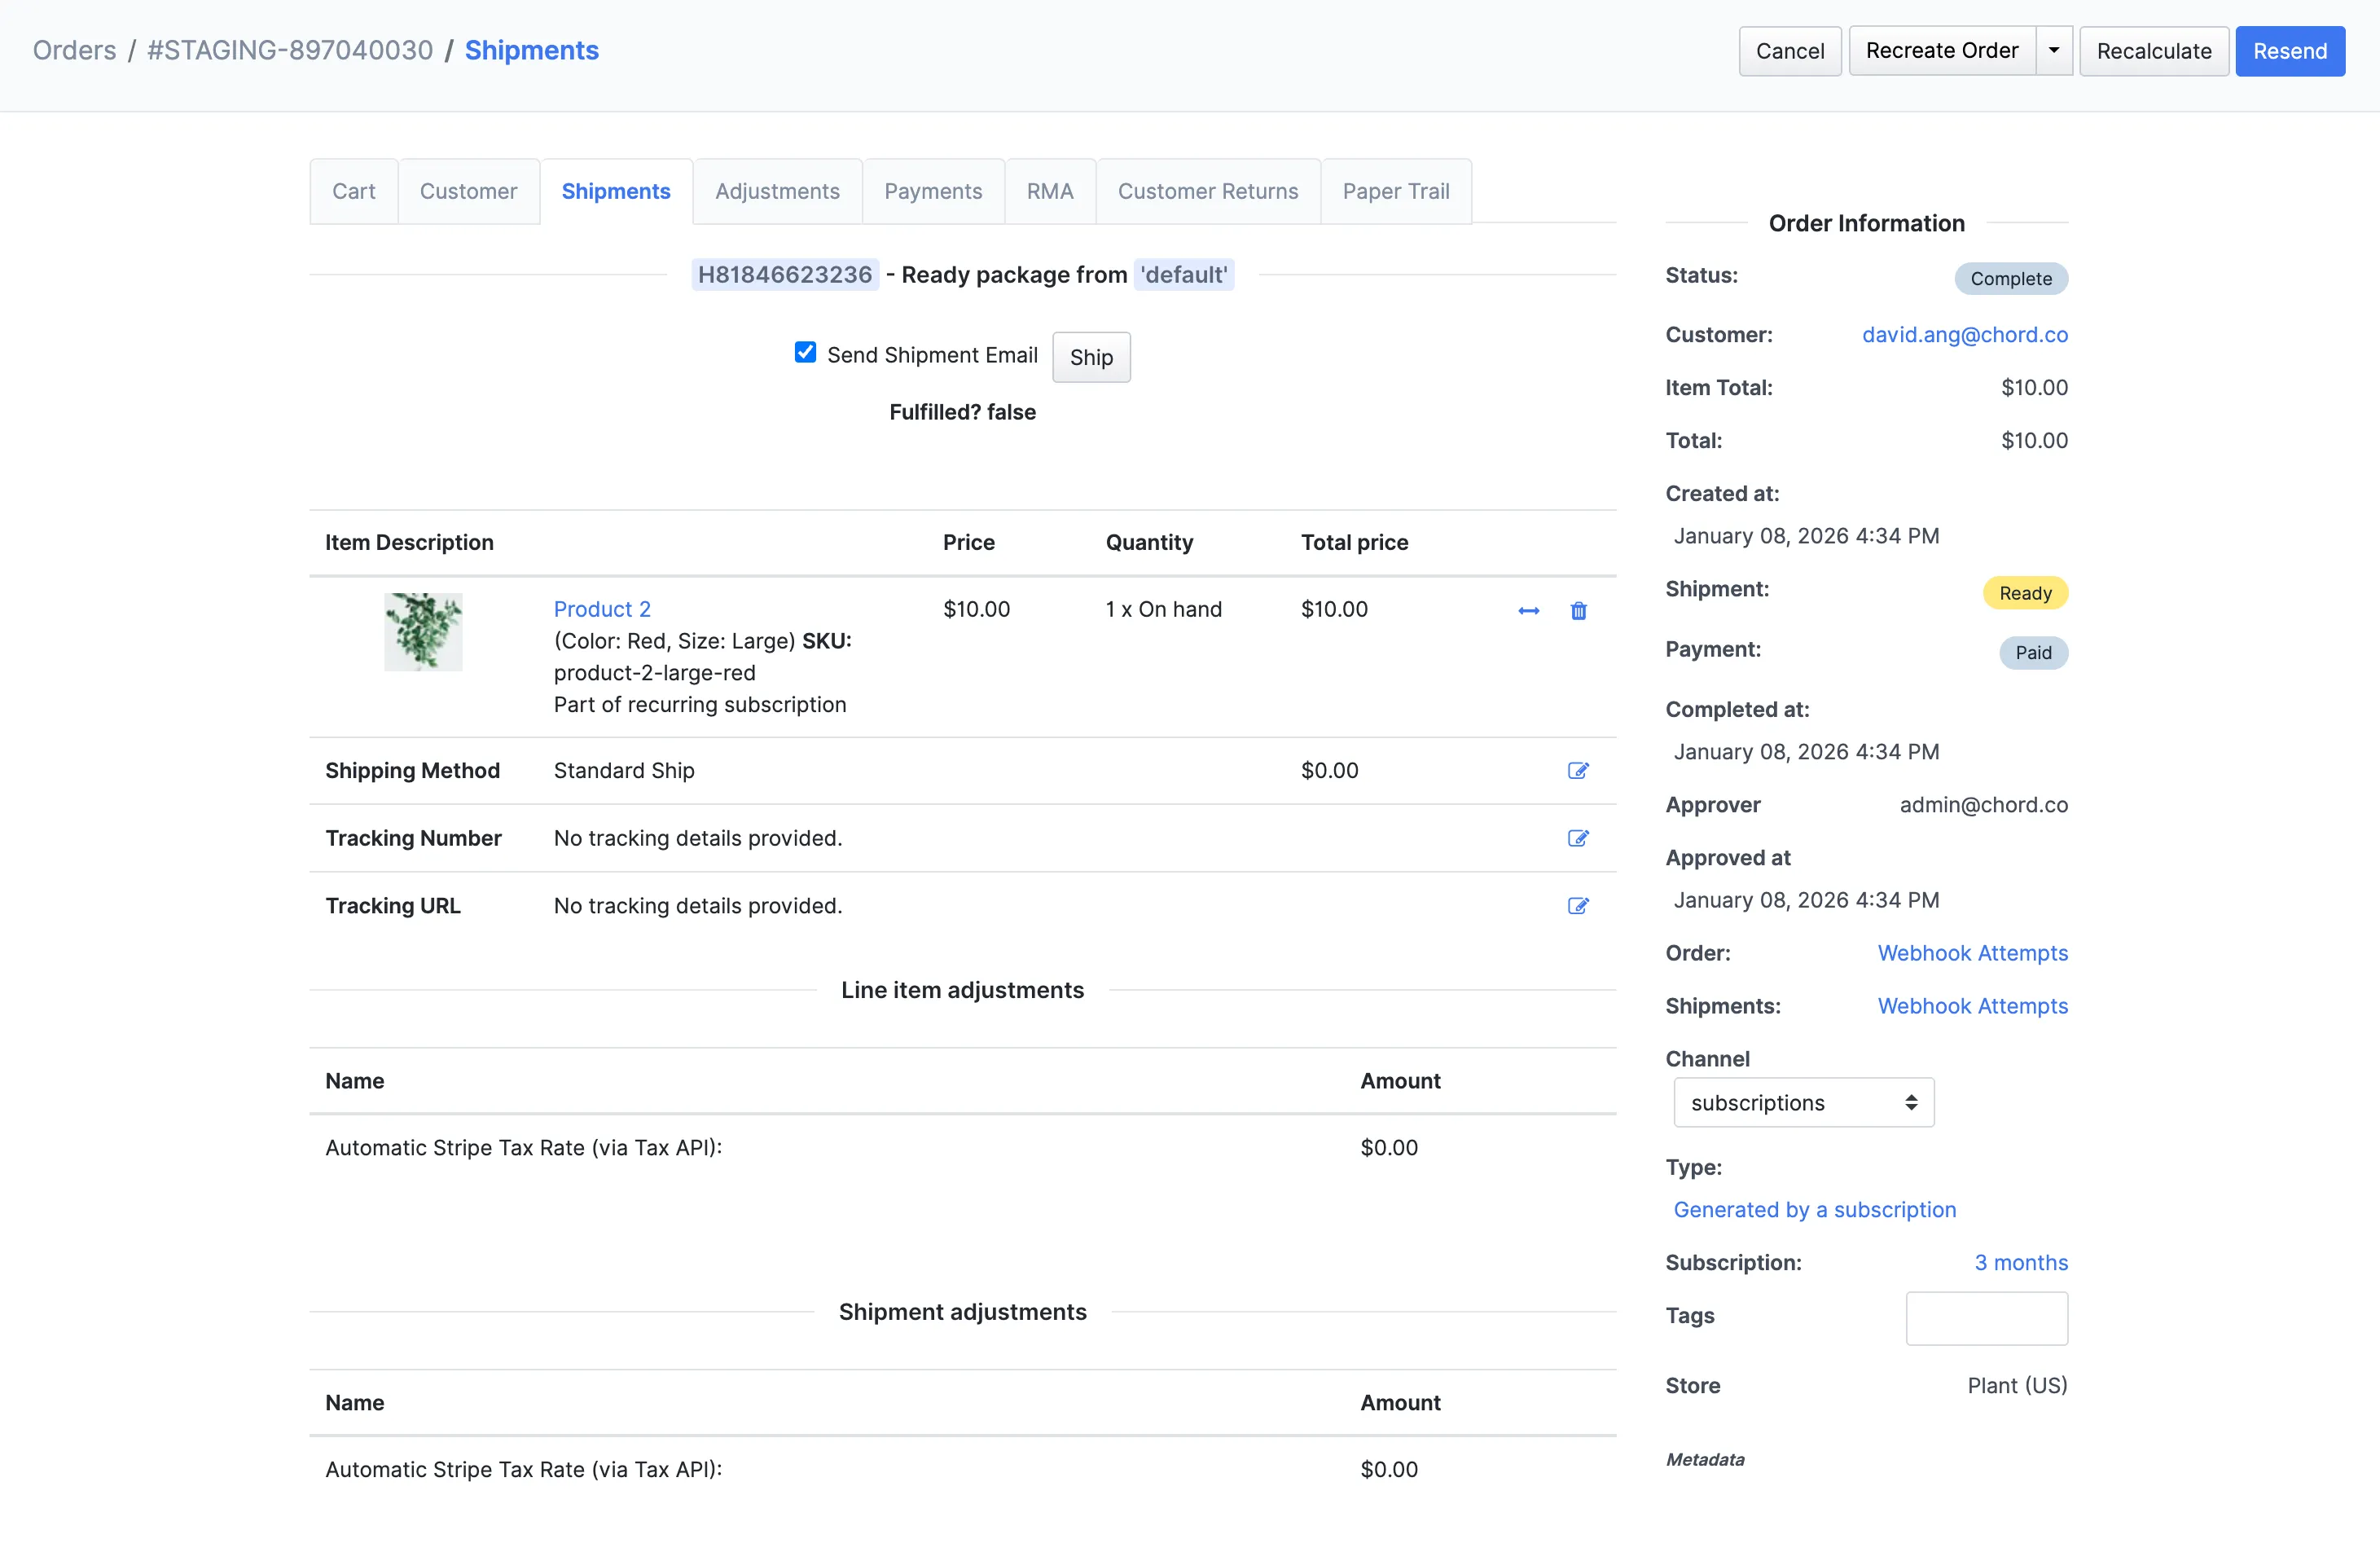Open customer david.ang@chord.co link
Screen dimensions: 2380x1548
(x=1964, y=335)
